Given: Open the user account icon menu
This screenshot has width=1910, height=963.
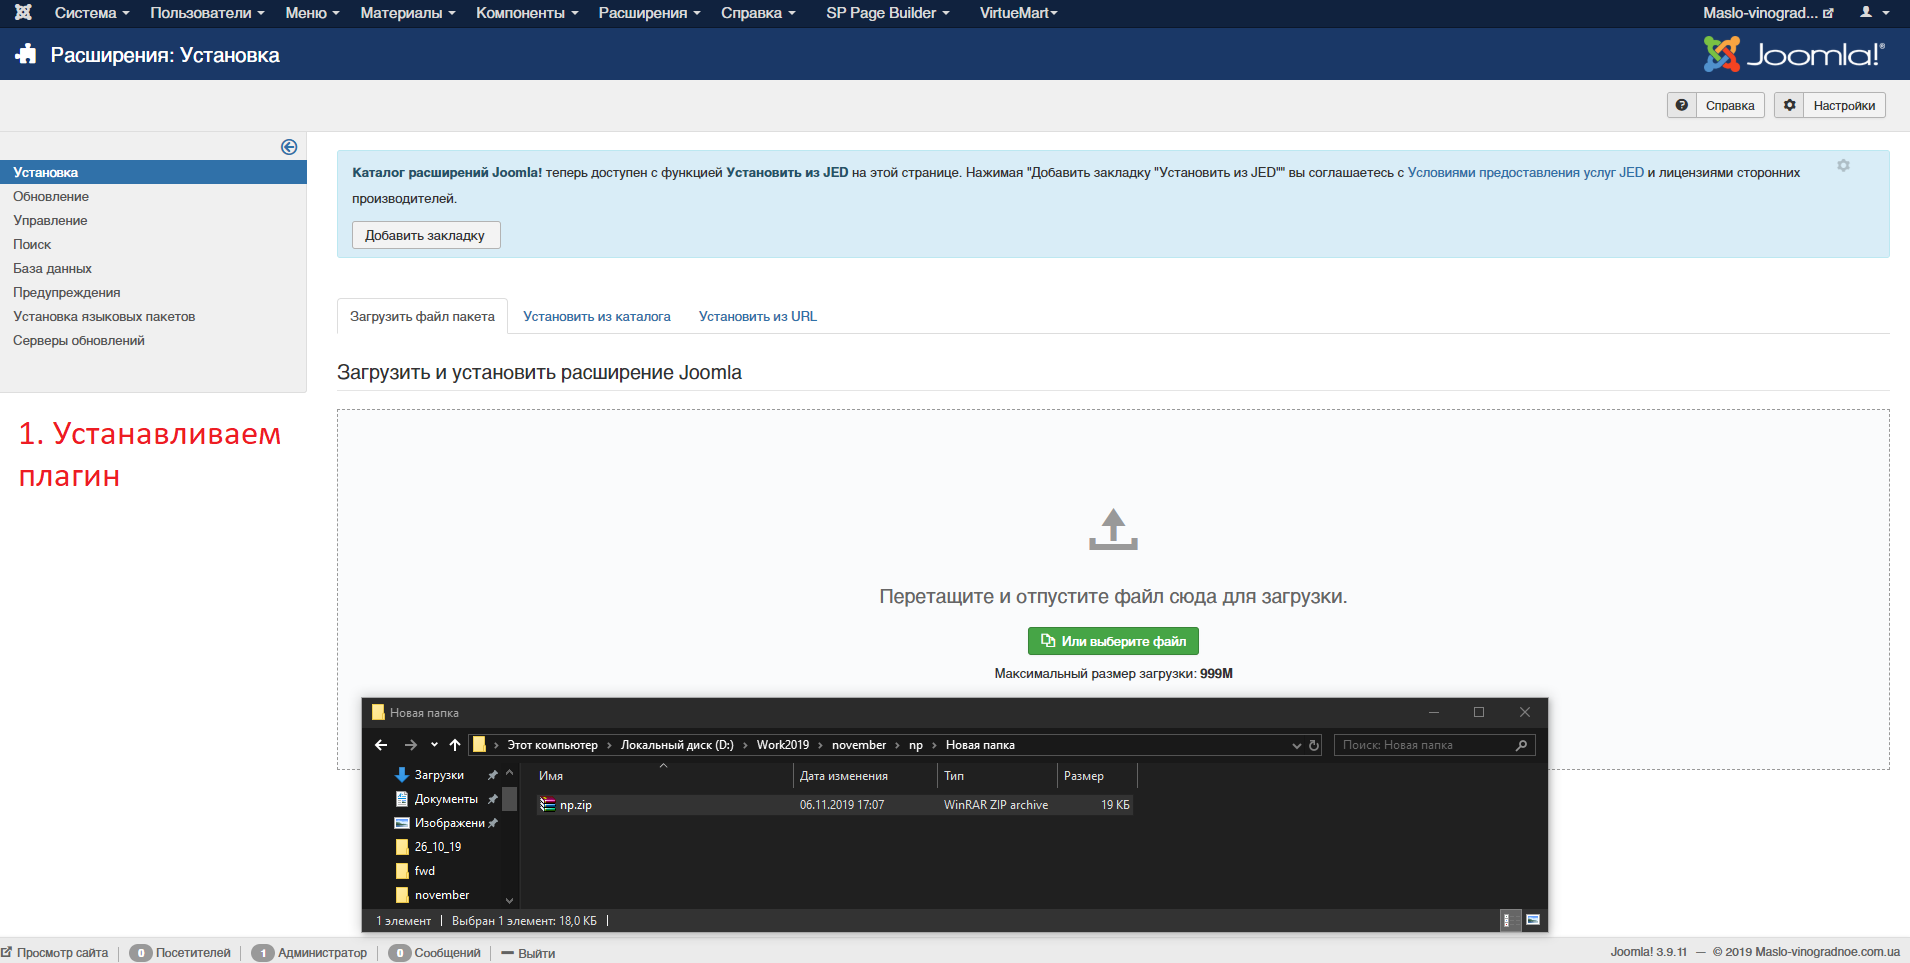Looking at the screenshot, I should (1874, 13).
